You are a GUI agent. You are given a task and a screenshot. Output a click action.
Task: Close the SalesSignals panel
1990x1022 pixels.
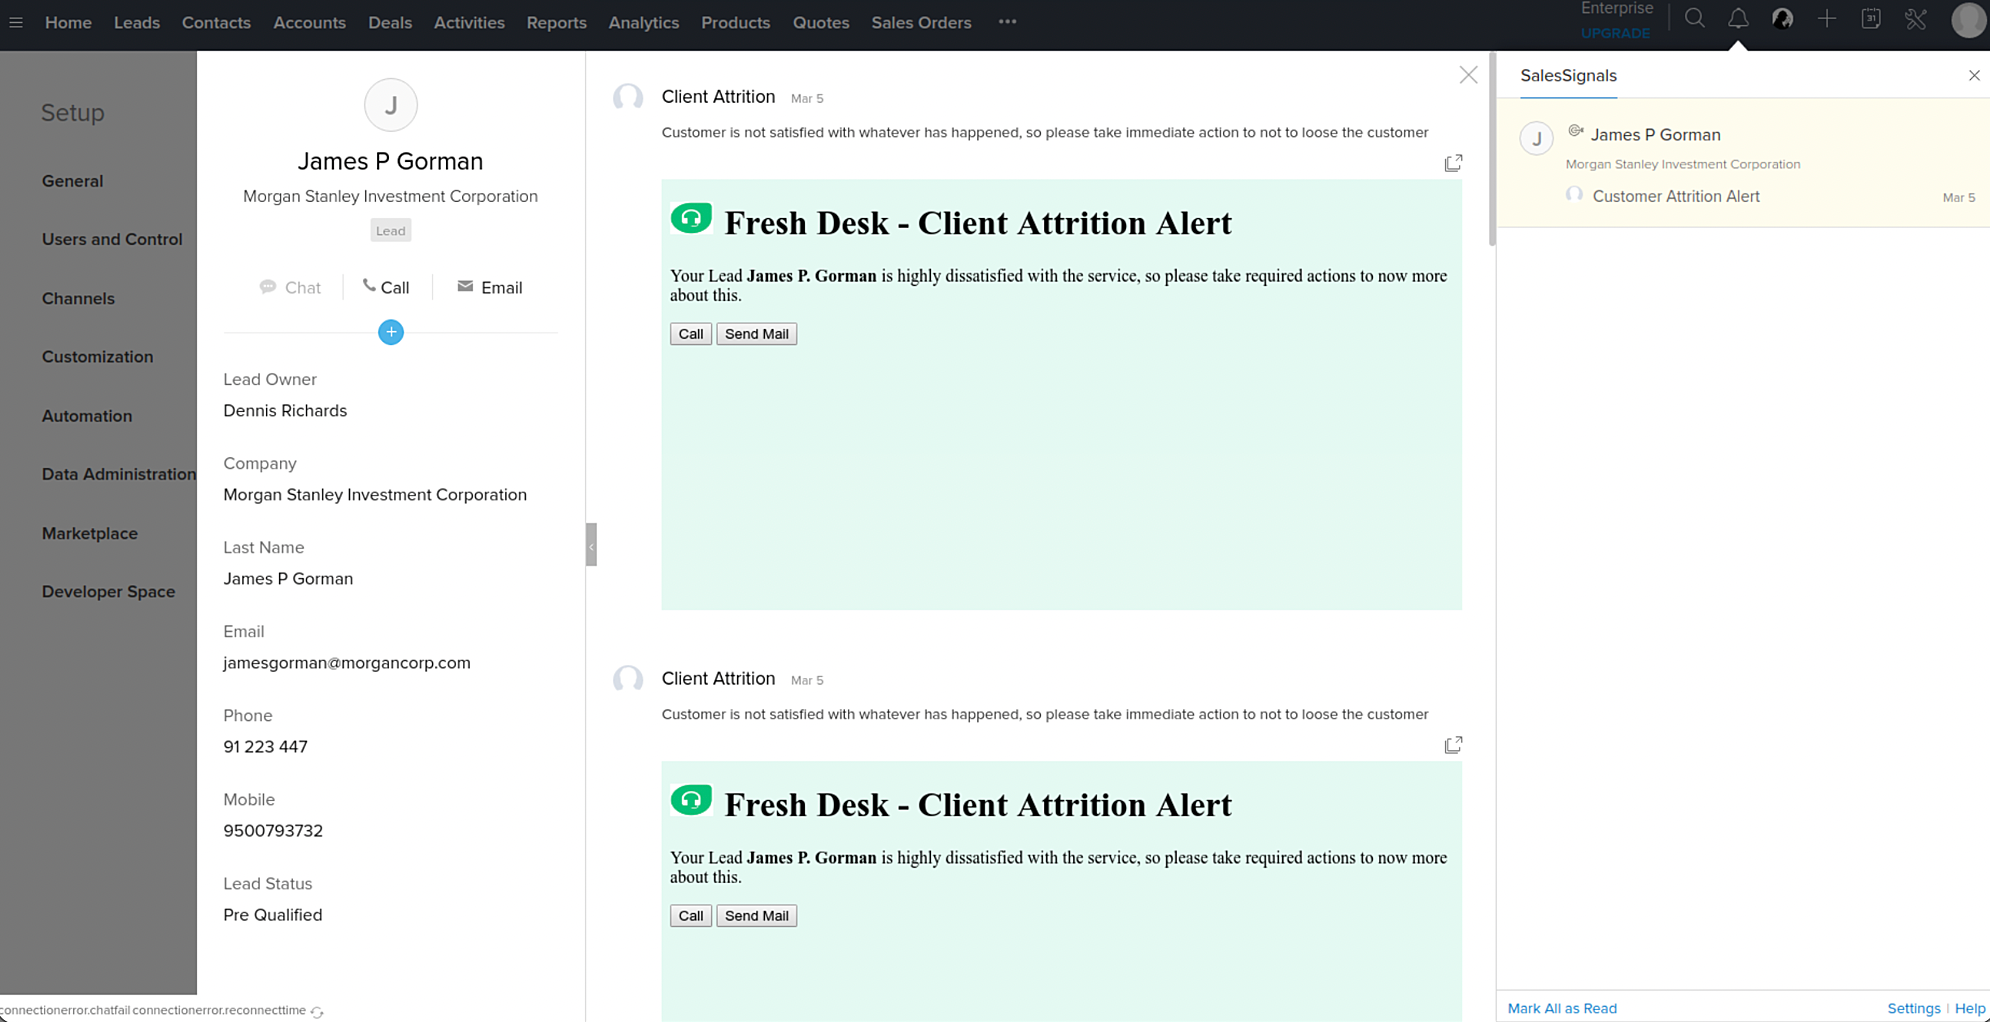coord(1973,76)
